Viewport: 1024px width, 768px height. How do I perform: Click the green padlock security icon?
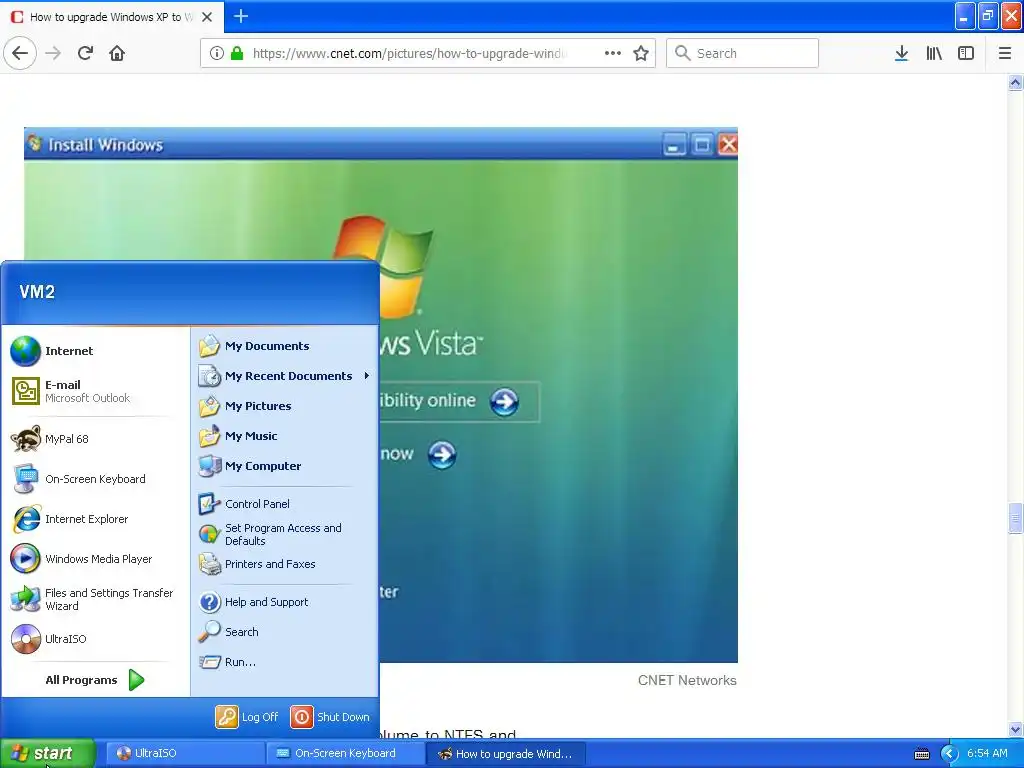[237, 53]
